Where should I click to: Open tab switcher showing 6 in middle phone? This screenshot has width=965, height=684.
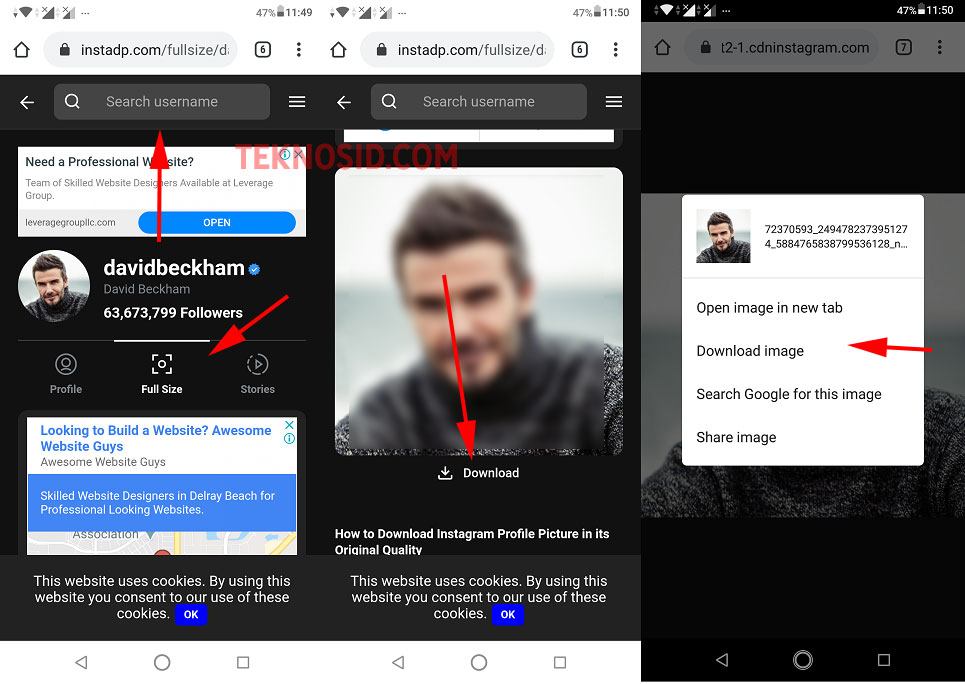tap(580, 49)
